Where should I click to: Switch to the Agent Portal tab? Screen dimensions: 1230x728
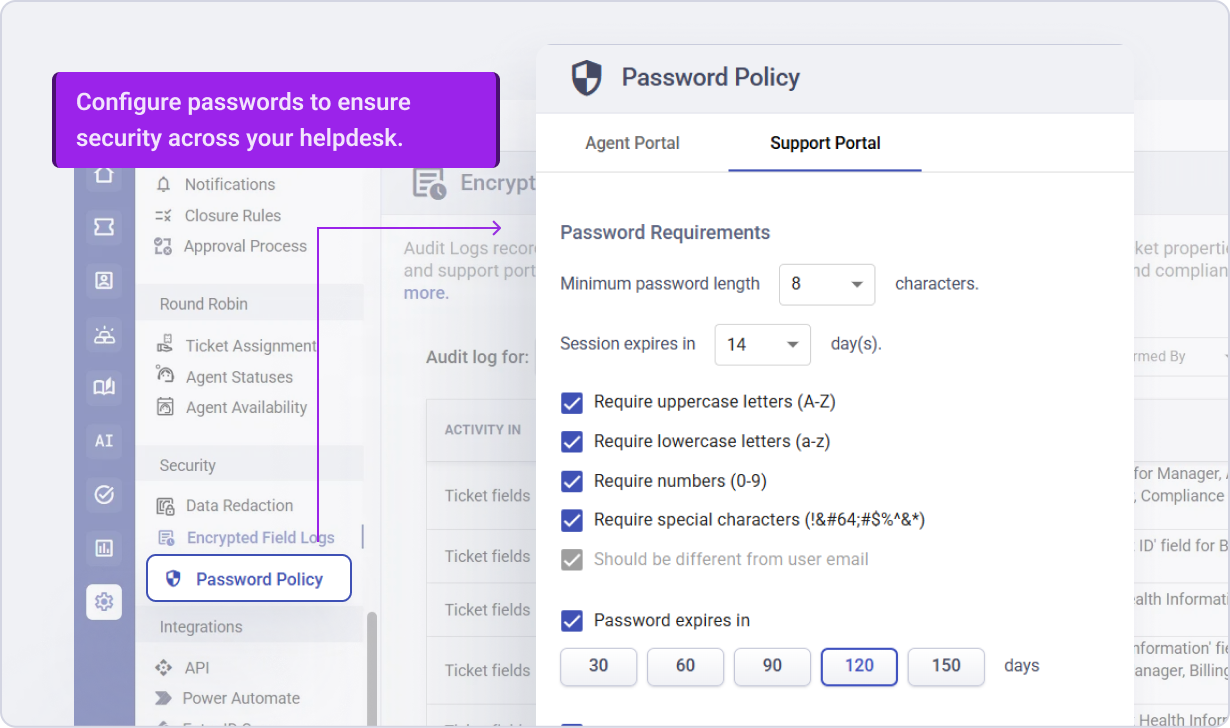click(632, 143)
